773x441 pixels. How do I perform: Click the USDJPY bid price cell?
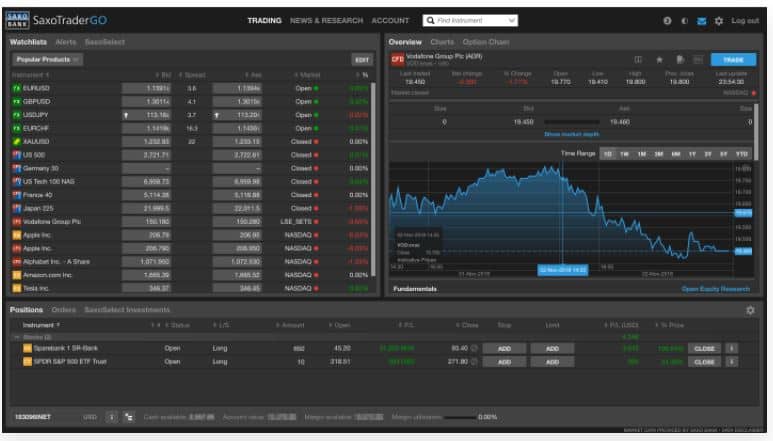click(x=146, y=115)
